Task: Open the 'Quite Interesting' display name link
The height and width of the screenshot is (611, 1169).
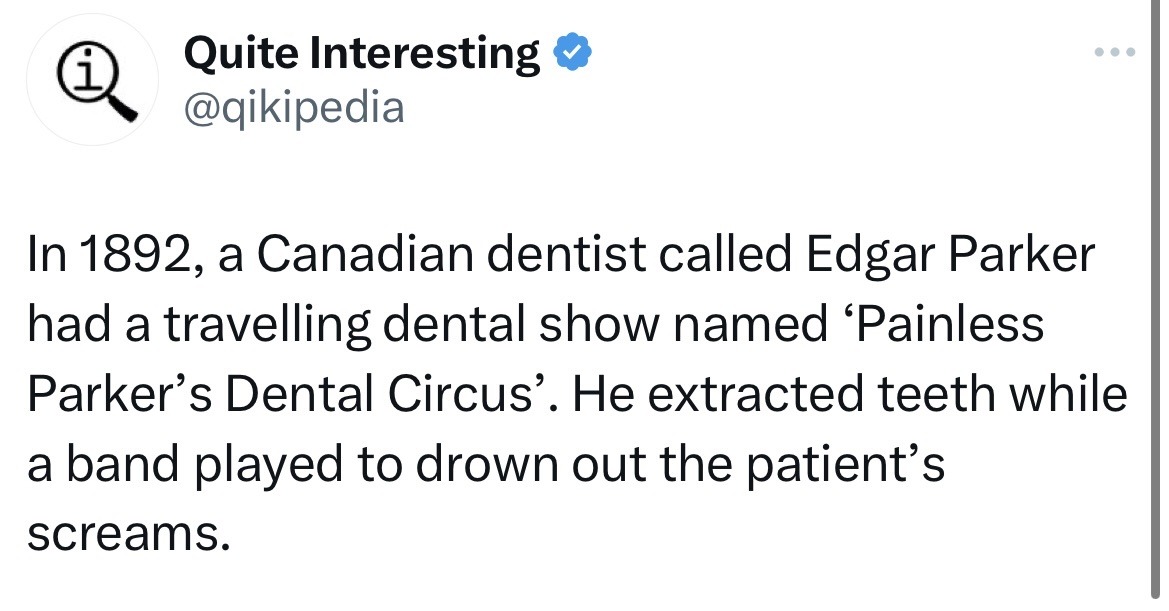Action: (x=362, y=52)
